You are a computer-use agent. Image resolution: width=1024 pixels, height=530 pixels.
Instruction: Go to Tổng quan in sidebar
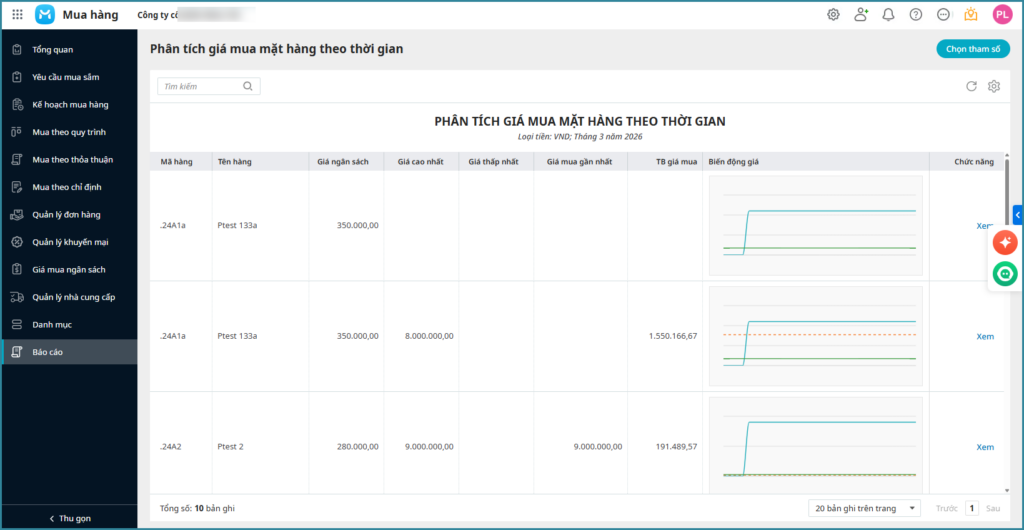52,49
